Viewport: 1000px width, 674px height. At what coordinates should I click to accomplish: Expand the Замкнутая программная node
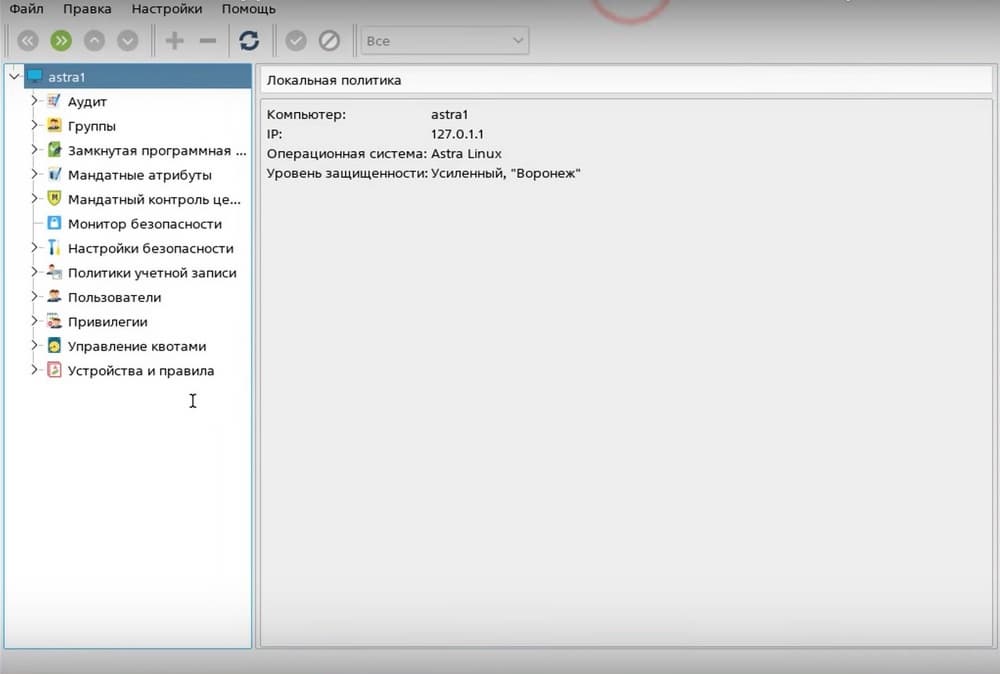tap(34, 149)
